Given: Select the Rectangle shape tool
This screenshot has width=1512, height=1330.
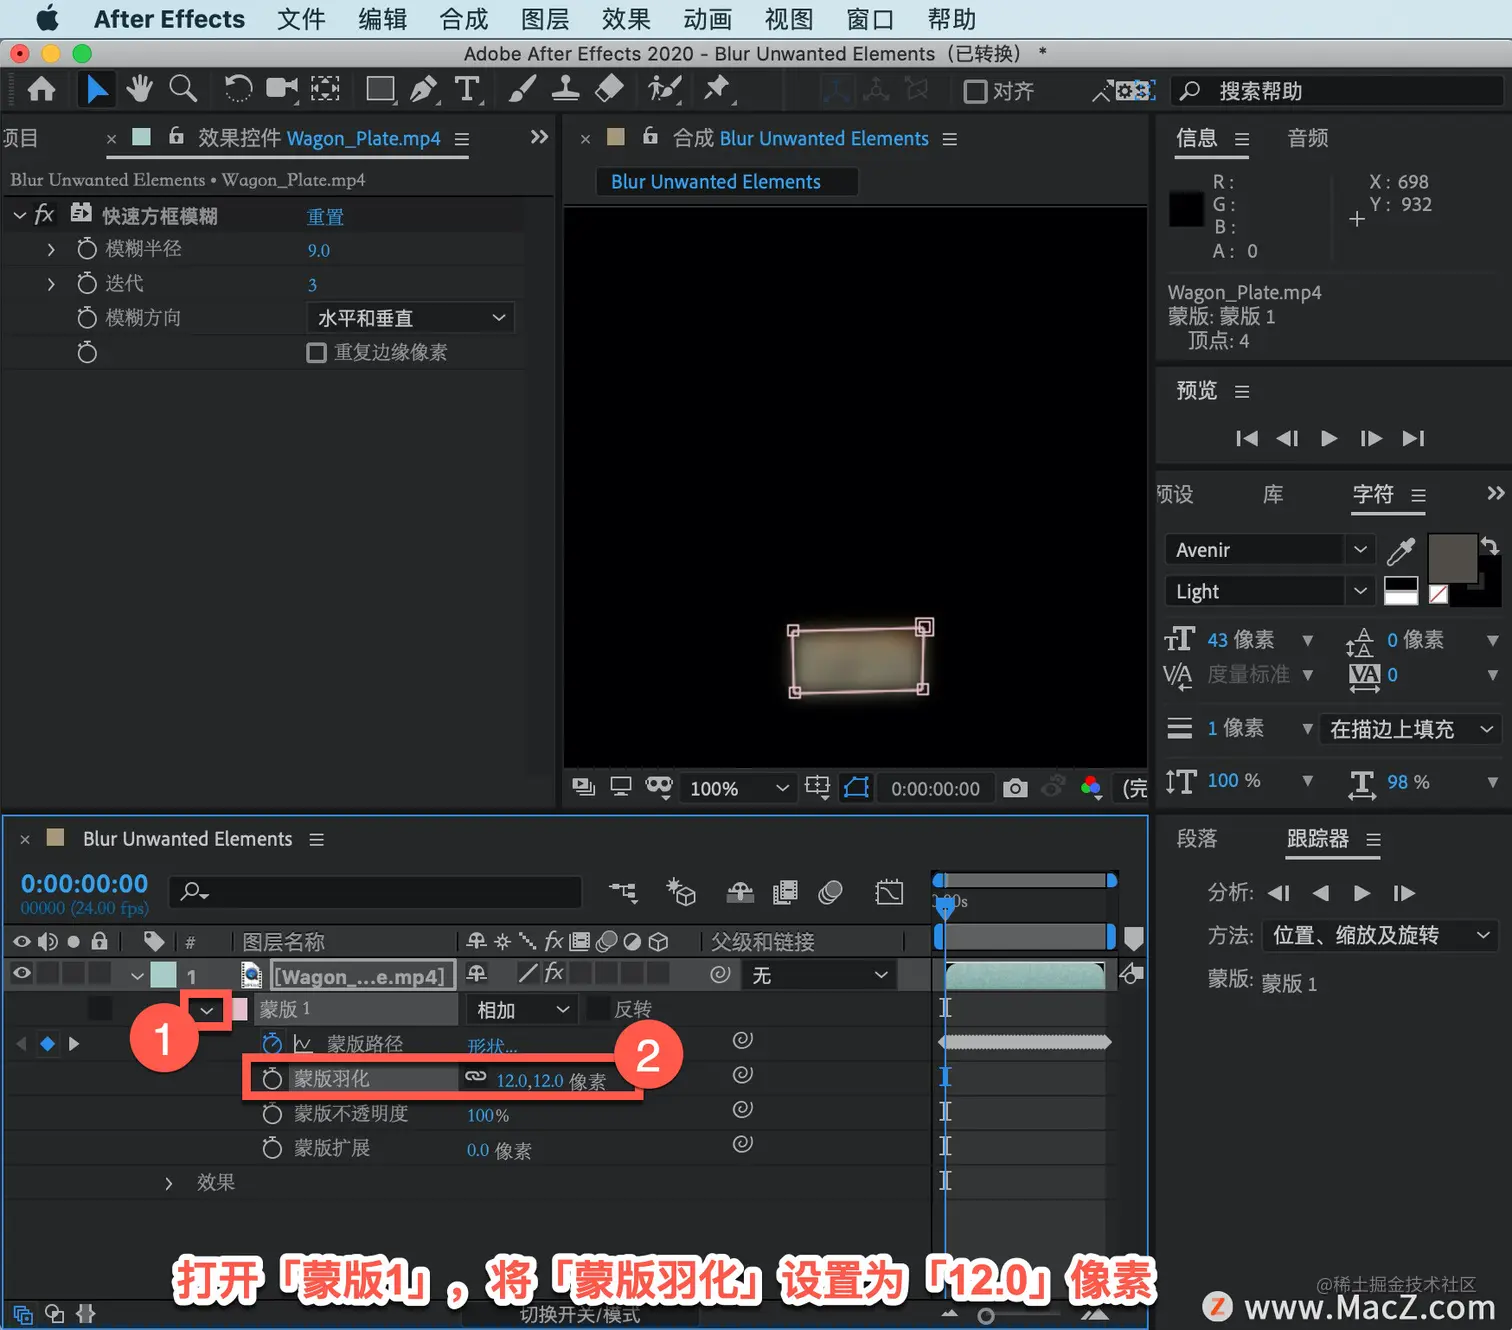Looking at the screenshot, I should pyautogui.click(x=380, y=89).
